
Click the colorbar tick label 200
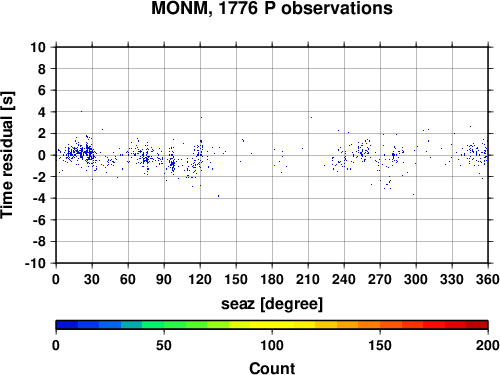488,345
